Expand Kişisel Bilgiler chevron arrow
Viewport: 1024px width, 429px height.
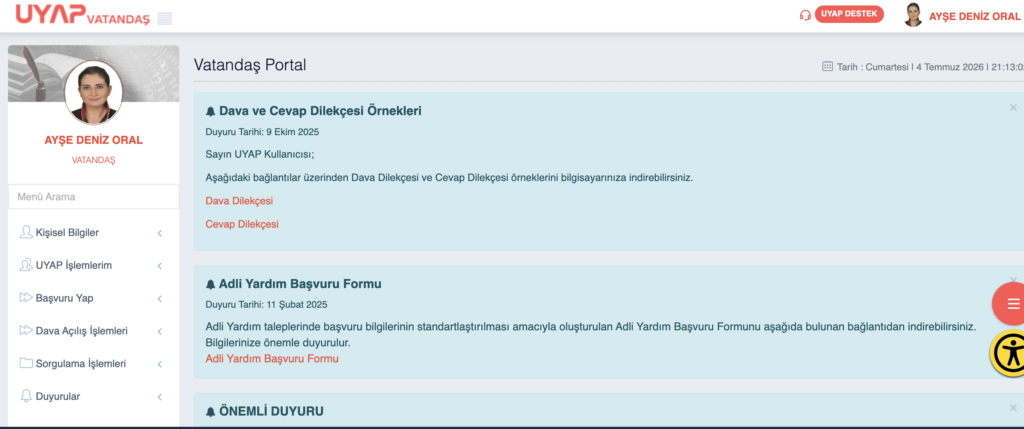(x=160, y=233)
